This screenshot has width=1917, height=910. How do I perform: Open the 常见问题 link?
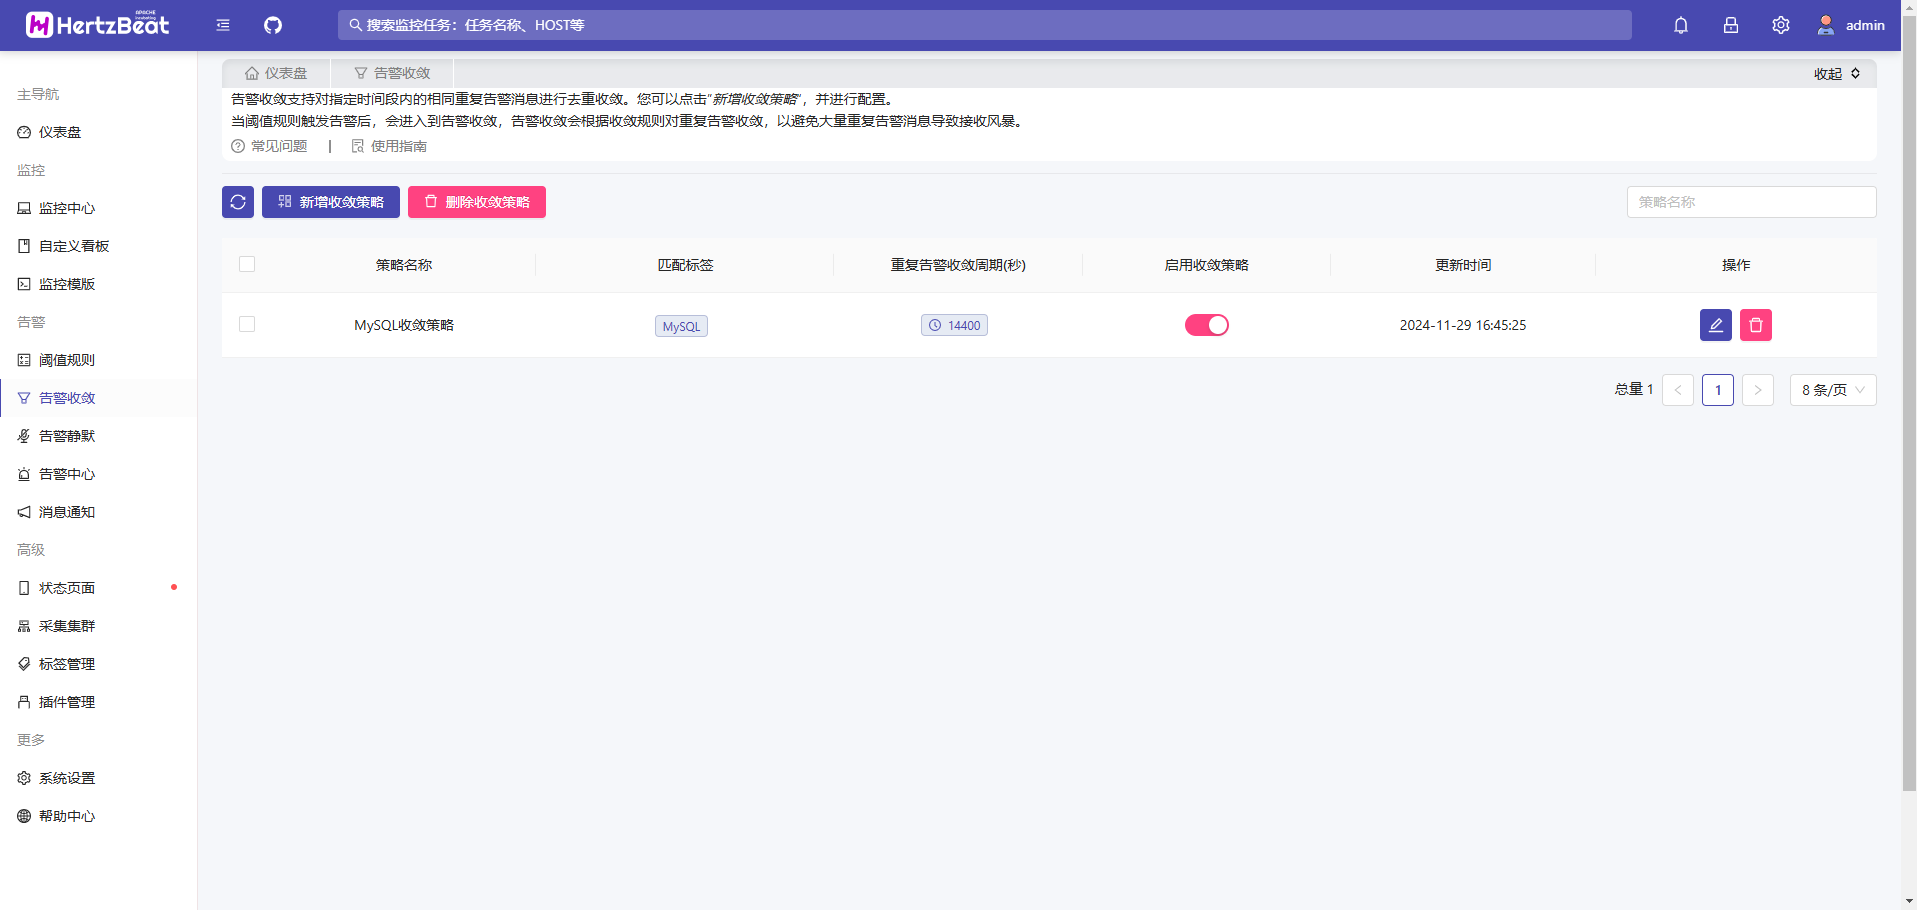(x=269, y=146)
